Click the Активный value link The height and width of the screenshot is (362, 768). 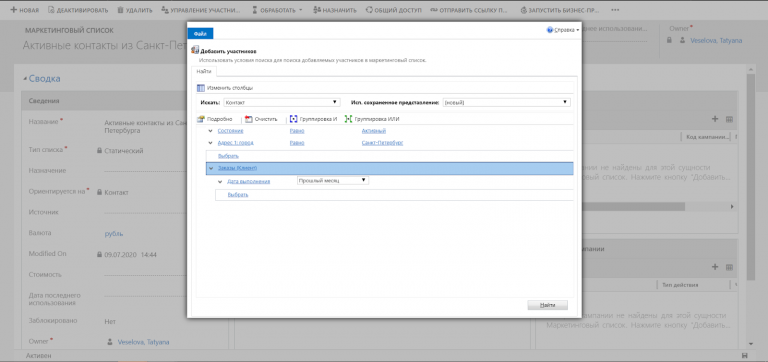[374, 131]
